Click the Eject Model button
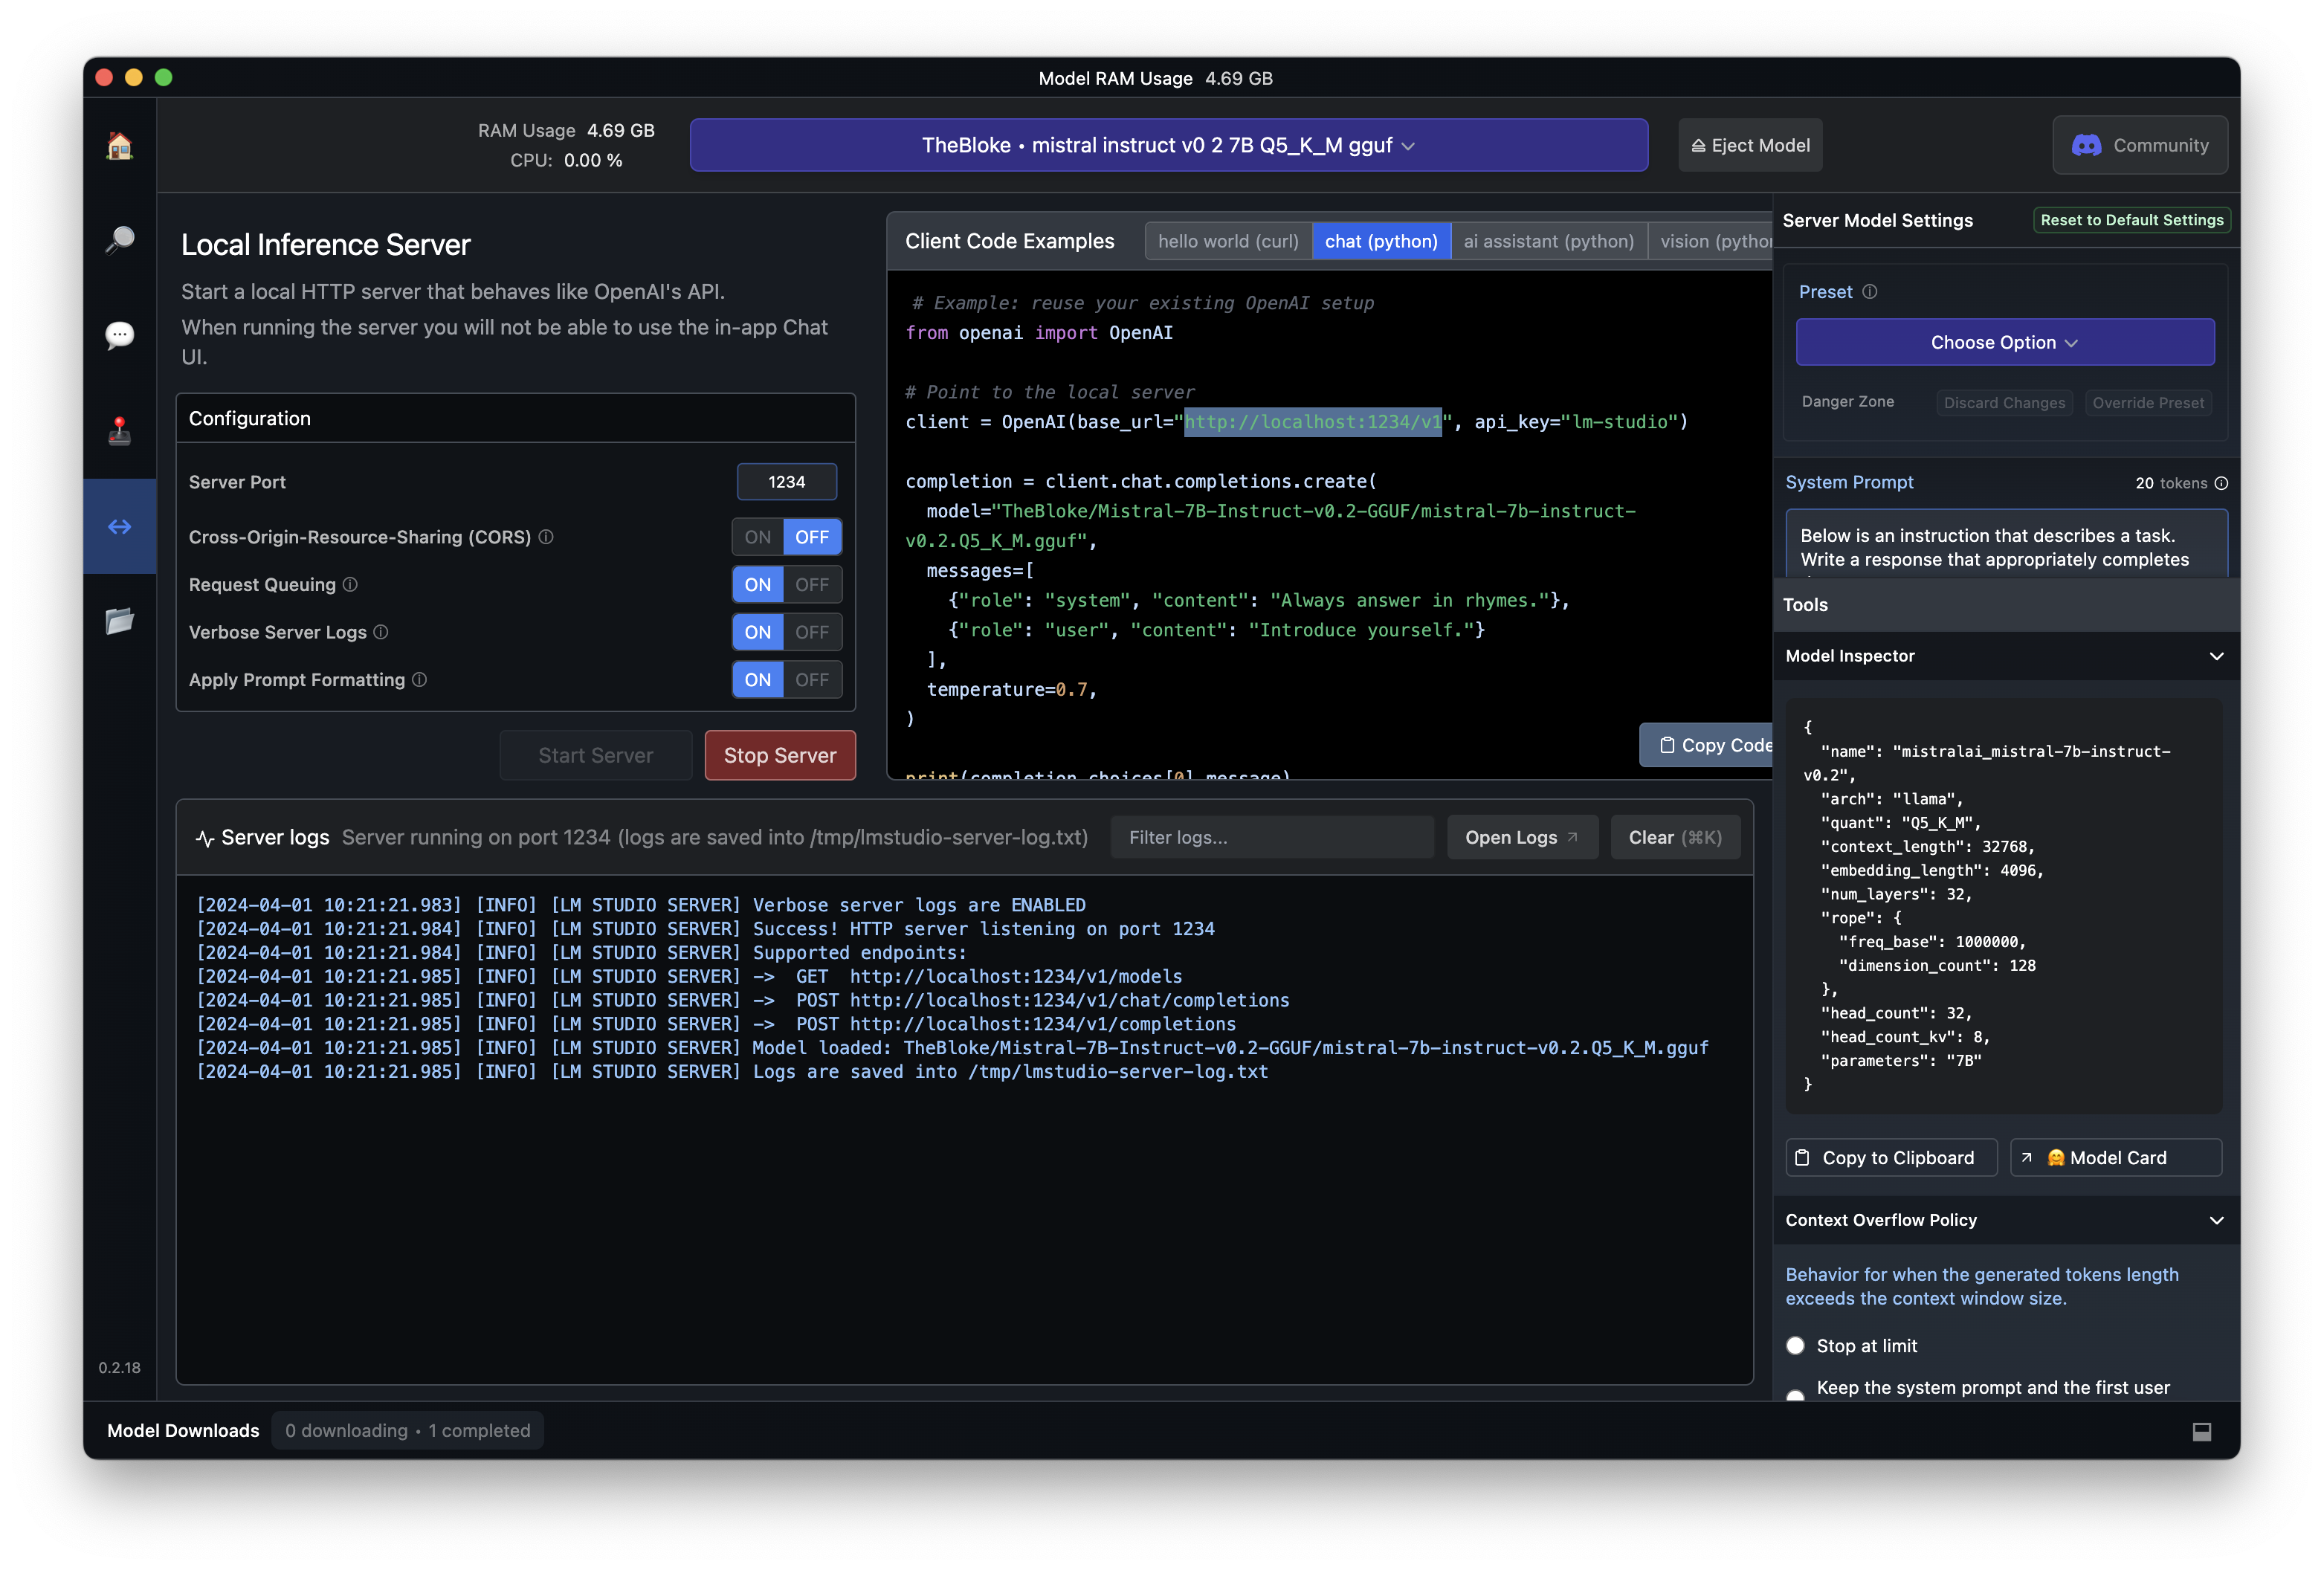The image size is (2324, 1570). (x=1750, y=146)
